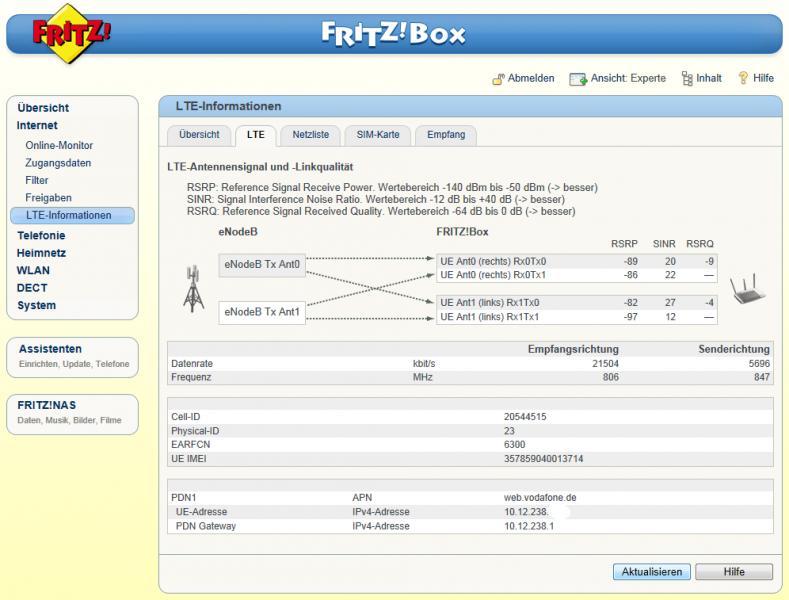Open Zugangsdaten submenu item
Screen dimensions: 789x600
58,163
